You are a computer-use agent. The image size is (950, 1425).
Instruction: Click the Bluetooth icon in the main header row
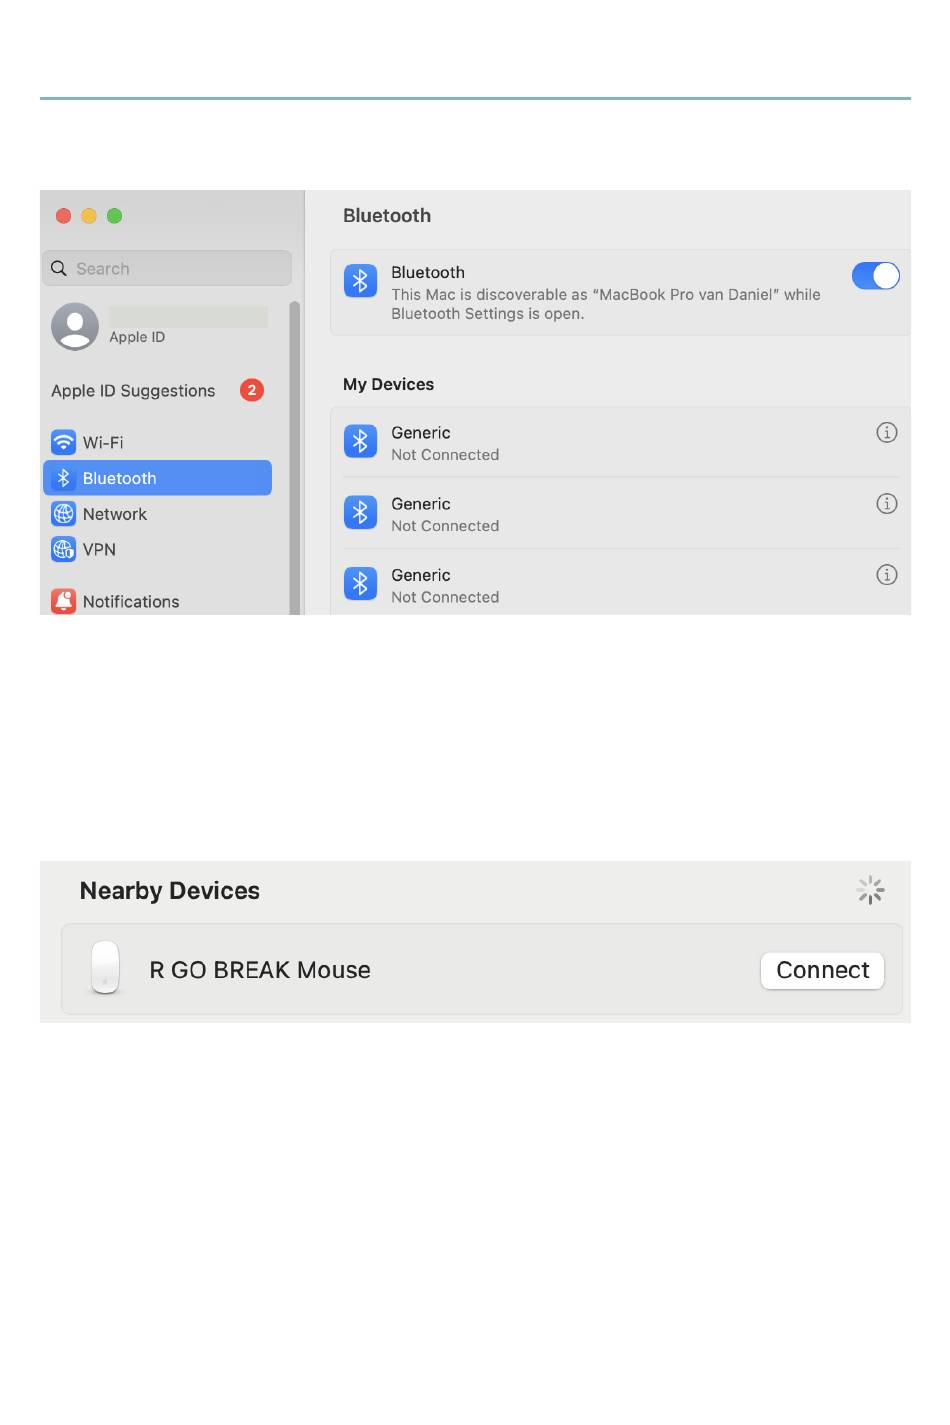pos(360,281)
